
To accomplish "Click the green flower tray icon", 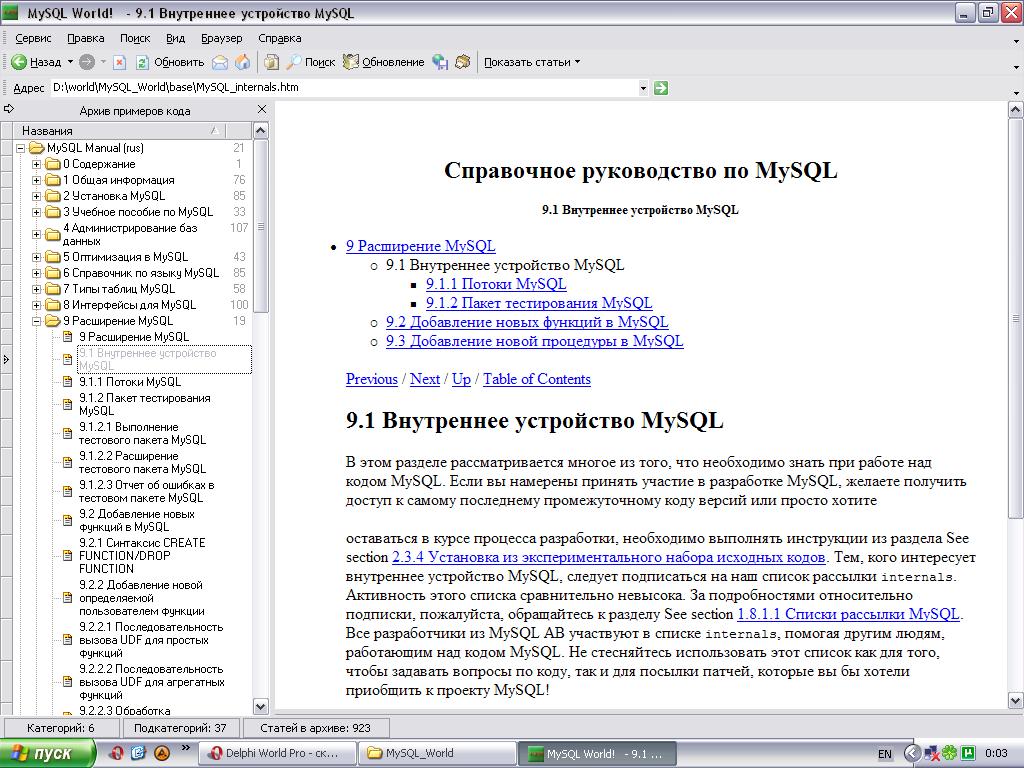I will [x=950, y=753].
